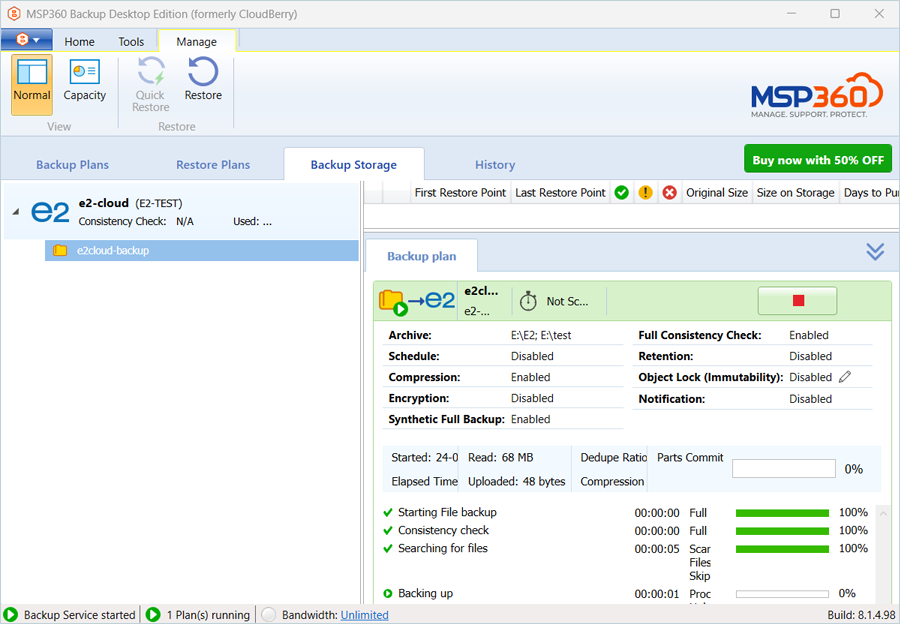Image resolution: width=900 pixels, height=624 pixels.
Task: Click the schedule stopwatch icon
Action: (x=528, y=301)
